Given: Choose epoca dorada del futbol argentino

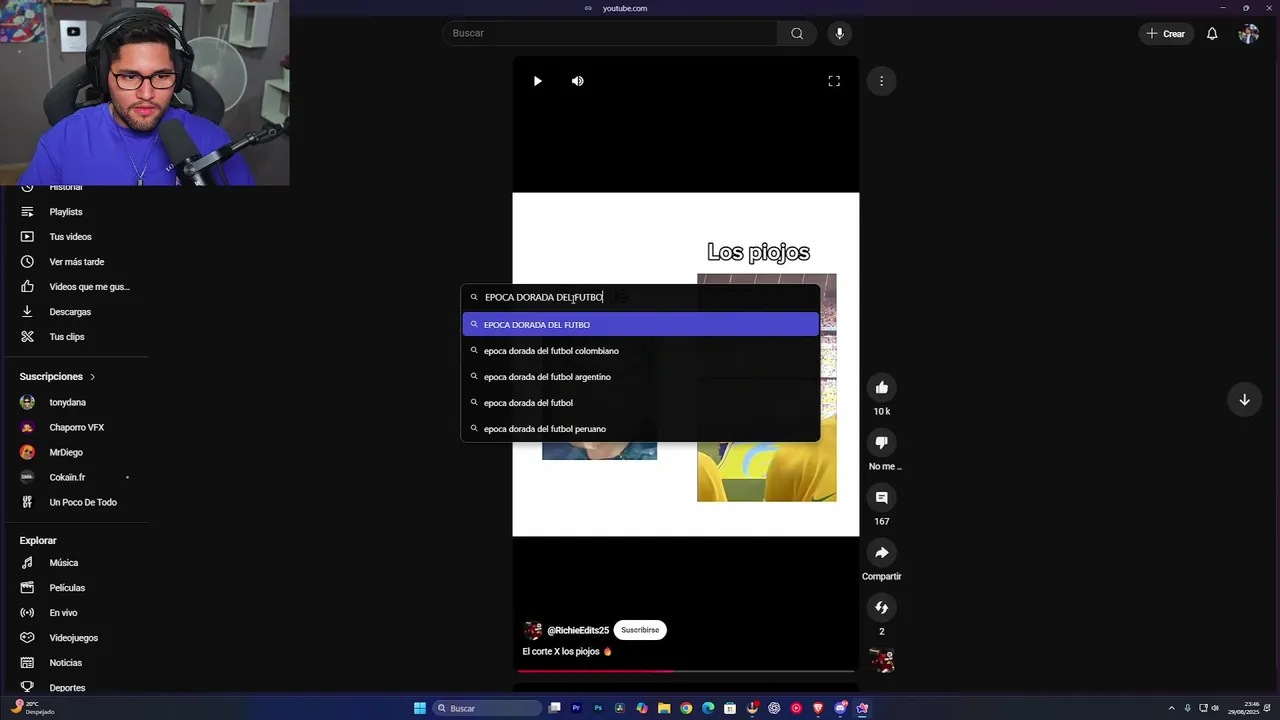Looking at the screenshot, I should coord(640,377).
